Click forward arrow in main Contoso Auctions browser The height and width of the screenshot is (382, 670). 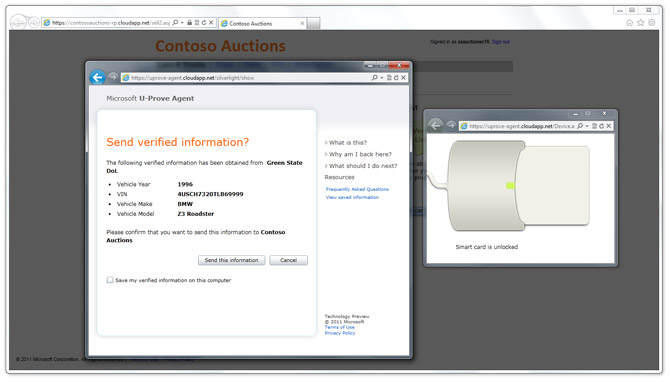click(34, 22)
